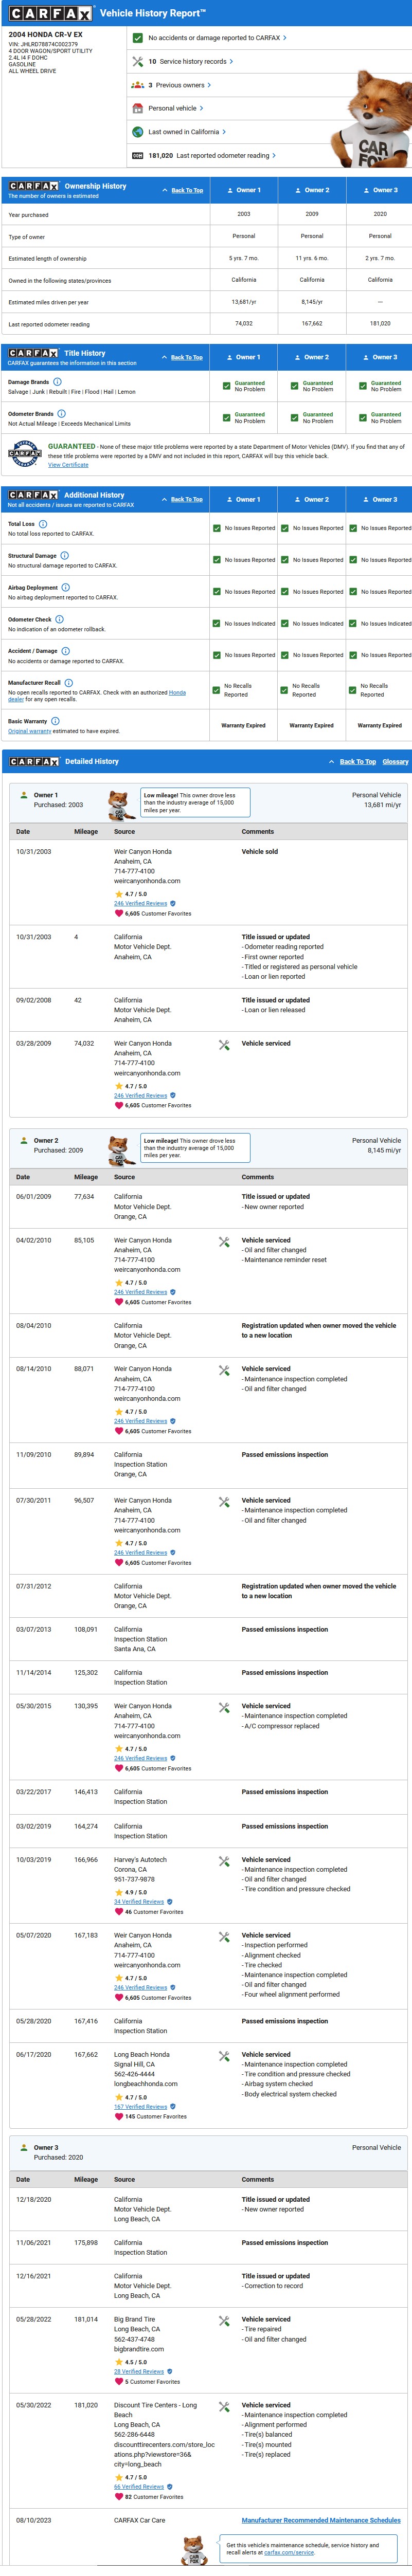Open the No accidents or damage reported link
Viewport: 412px width, 2576px height.
point(217,38)
